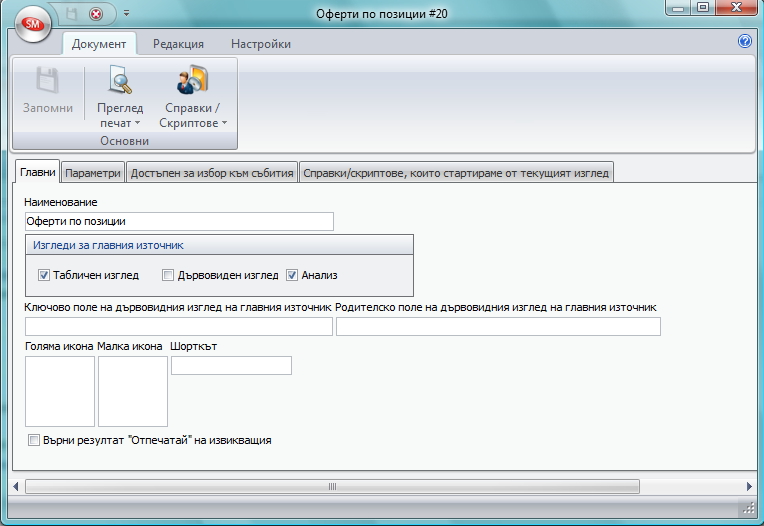
Task: Expand the Справки / Скриптове dropdown arrow
Action: (224, 123)
